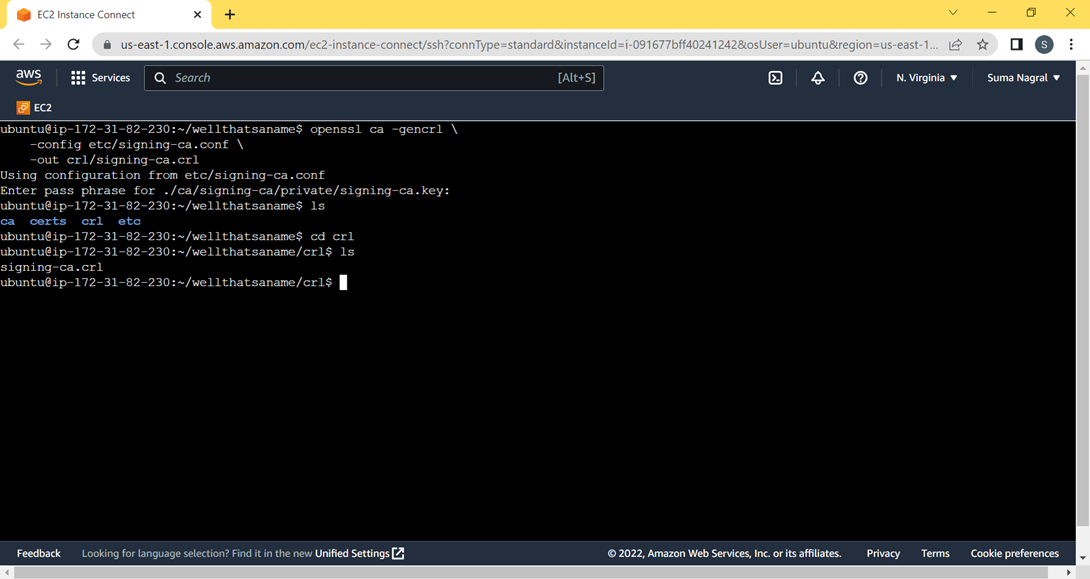This screenshot has width=1090, height=579.
Task: Click the Feedback button
Action: [38, 553]
